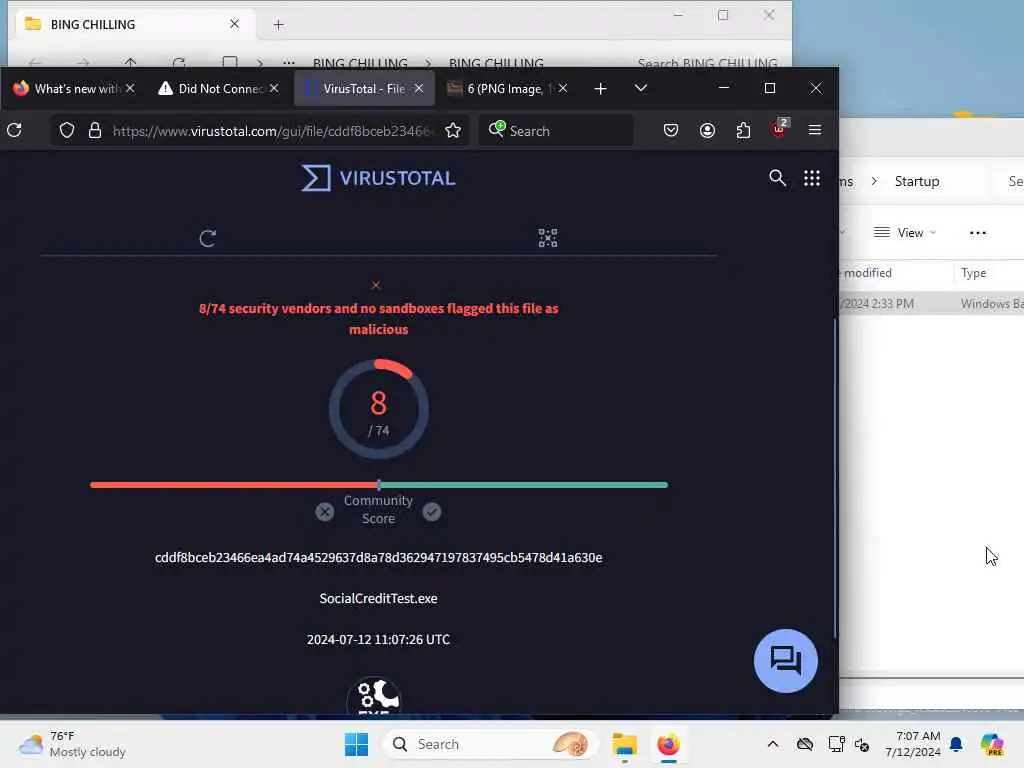Open the VirusTotal apps grid icon

pyautogui.click(x=812, y=178)
